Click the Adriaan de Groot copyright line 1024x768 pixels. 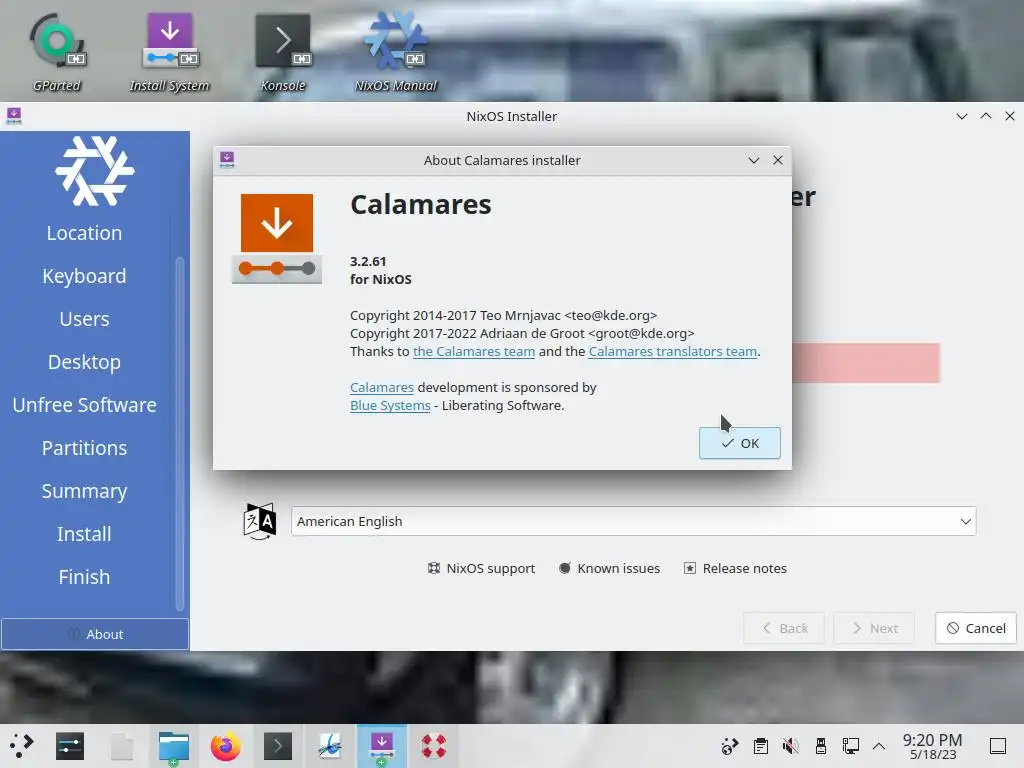pyautogui.click(x=522, y=333)
